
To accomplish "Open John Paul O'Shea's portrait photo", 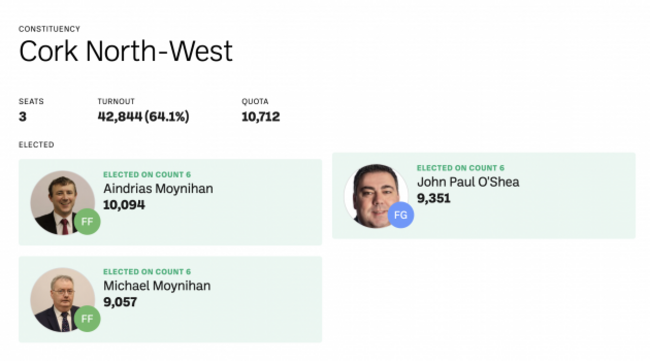I will coord(376,196).
